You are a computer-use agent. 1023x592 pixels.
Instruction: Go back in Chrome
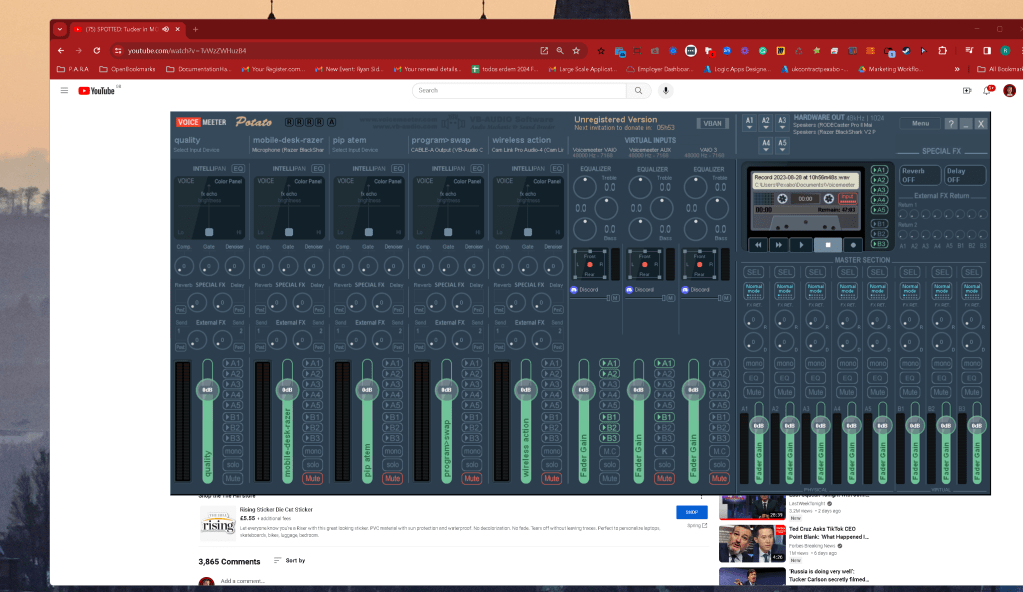pos(61,50)
